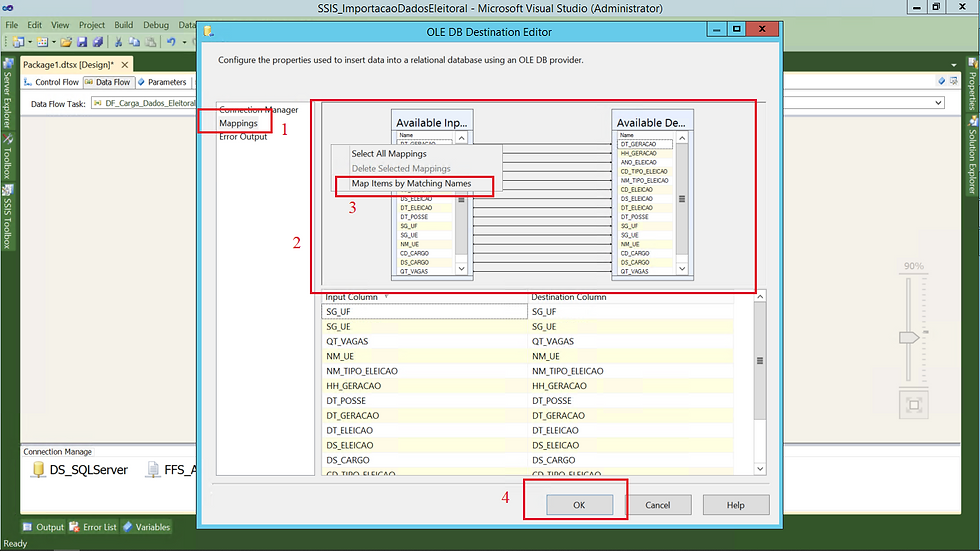Click OK in the Destination Editor
Screen dimensions: 980x551
click(x=579, y=505)
